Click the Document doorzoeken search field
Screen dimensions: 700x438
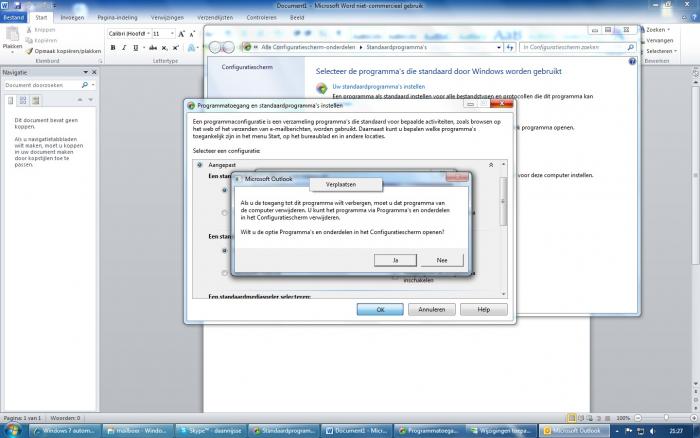(x=42, y=85)
